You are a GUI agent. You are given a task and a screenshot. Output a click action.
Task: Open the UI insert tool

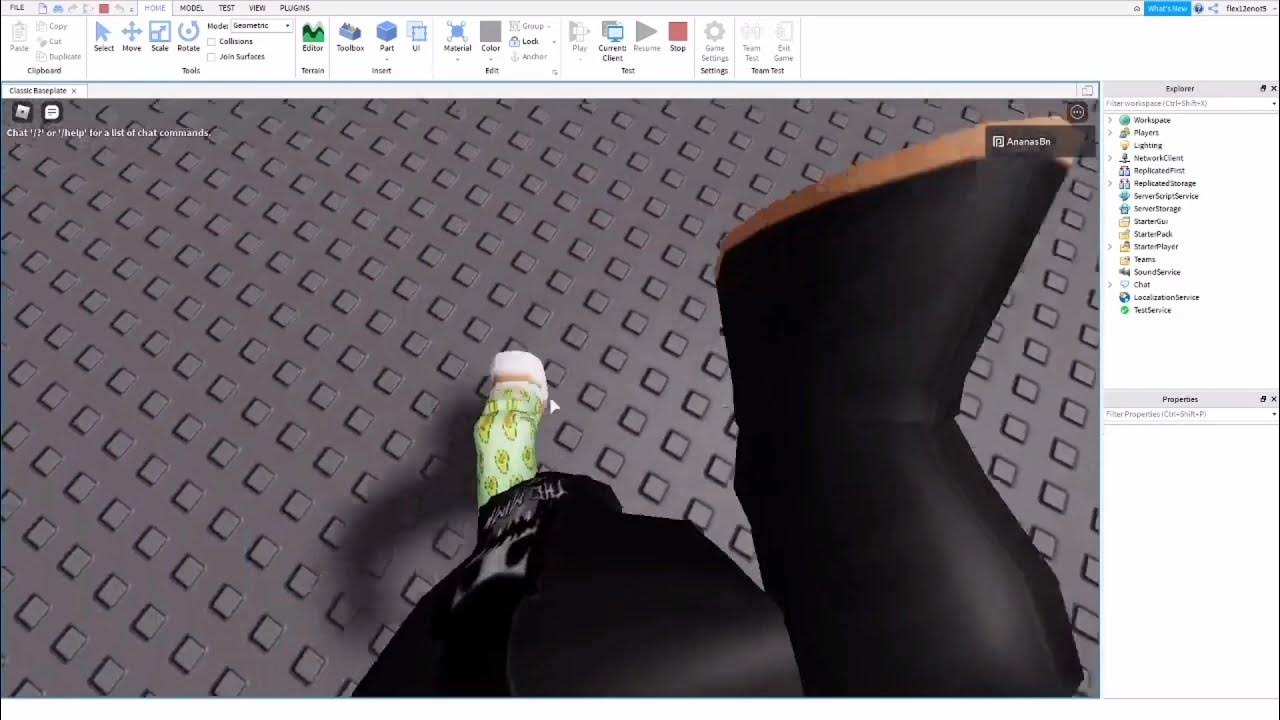pos(416,37)
